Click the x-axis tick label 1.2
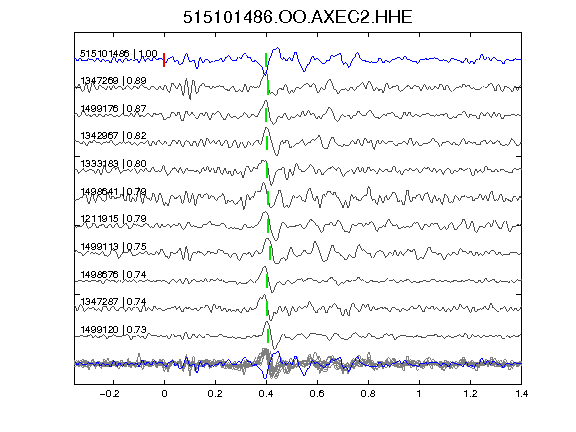Viewport: 576px width, 432px height. point(470,394)
